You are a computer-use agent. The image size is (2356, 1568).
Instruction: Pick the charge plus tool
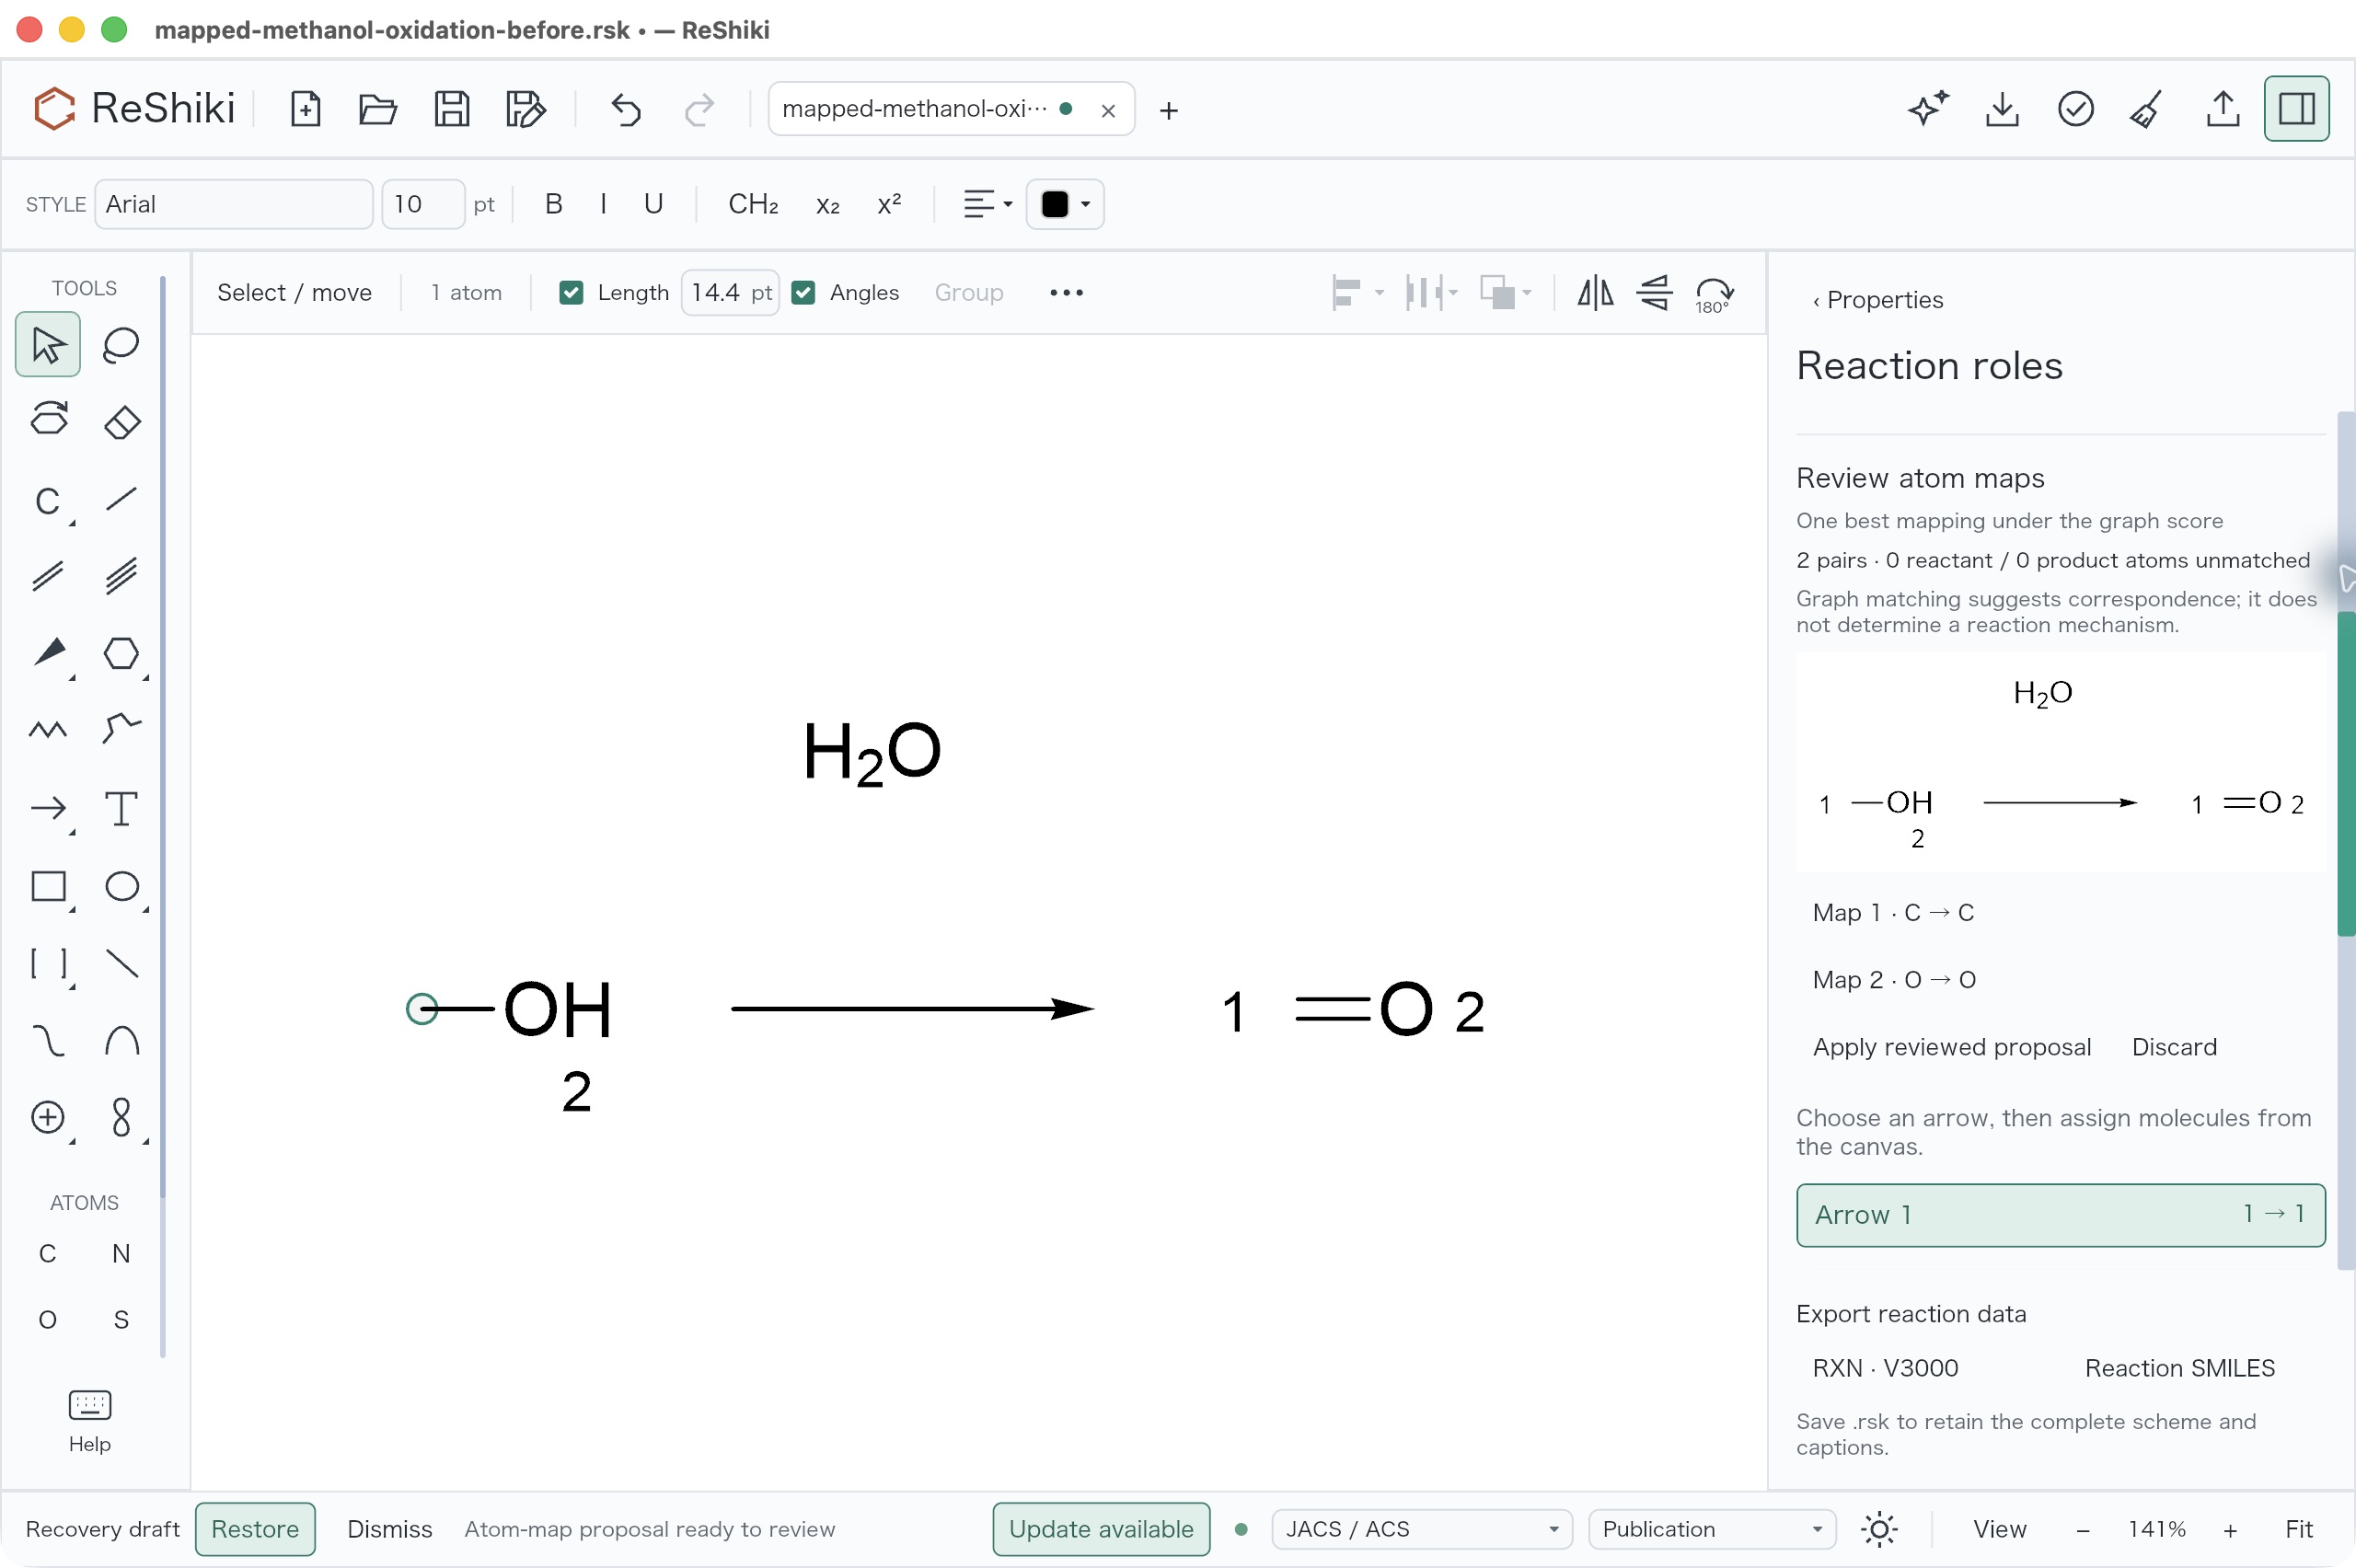(48, 1117)
